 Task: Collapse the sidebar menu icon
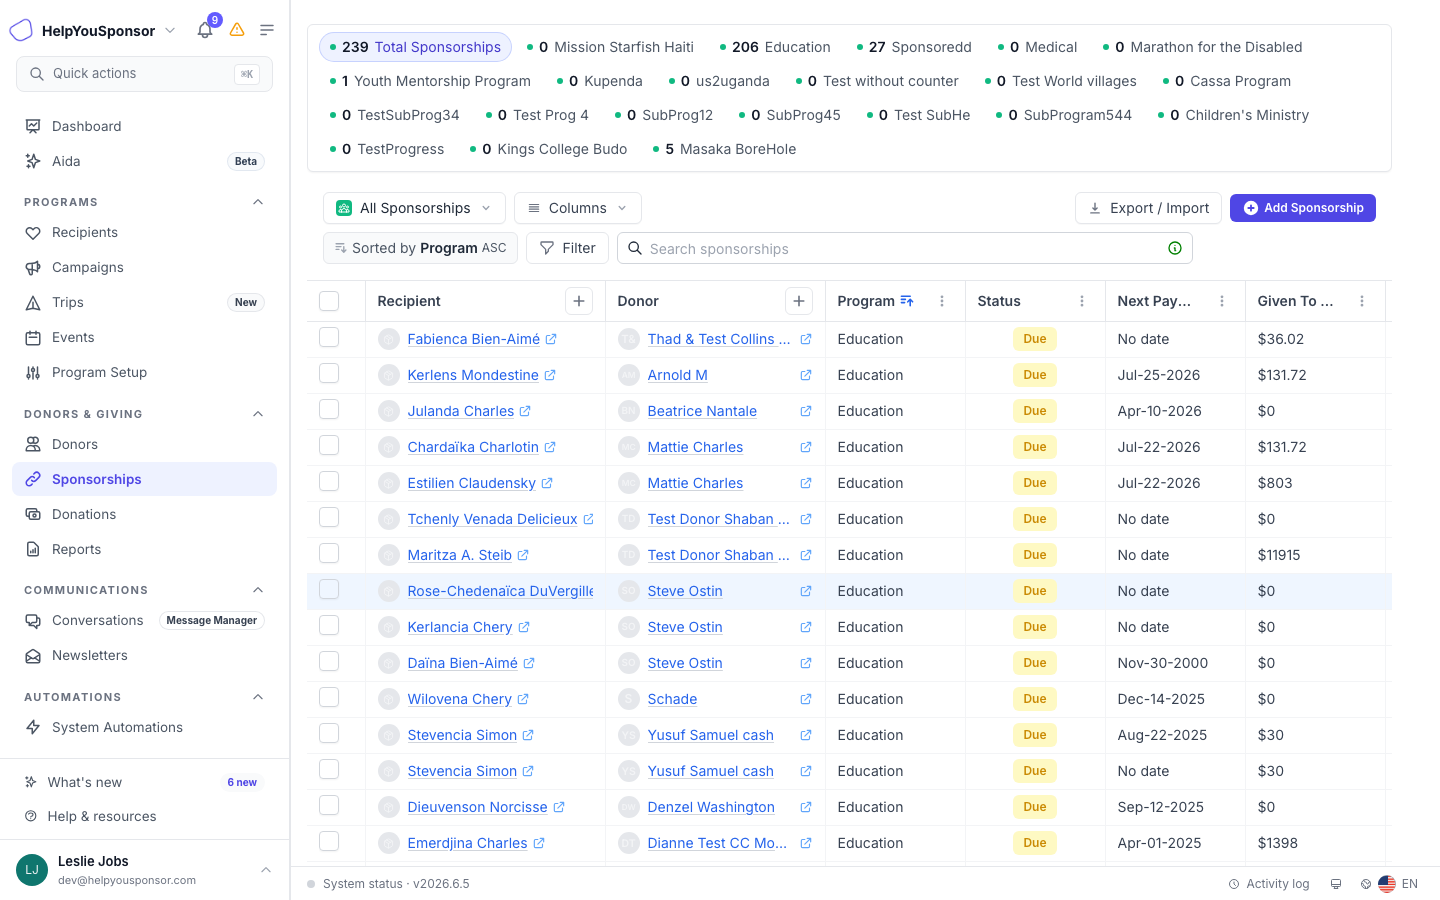pos(267,30)
